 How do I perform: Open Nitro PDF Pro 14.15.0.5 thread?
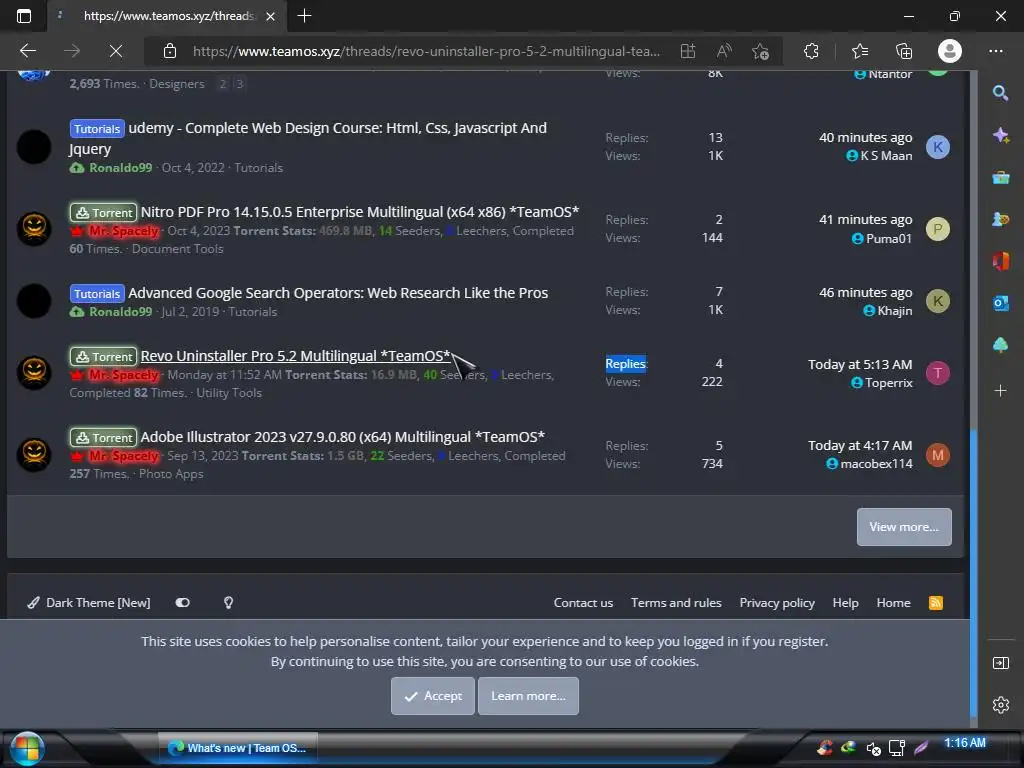click(x=360, y=212)
